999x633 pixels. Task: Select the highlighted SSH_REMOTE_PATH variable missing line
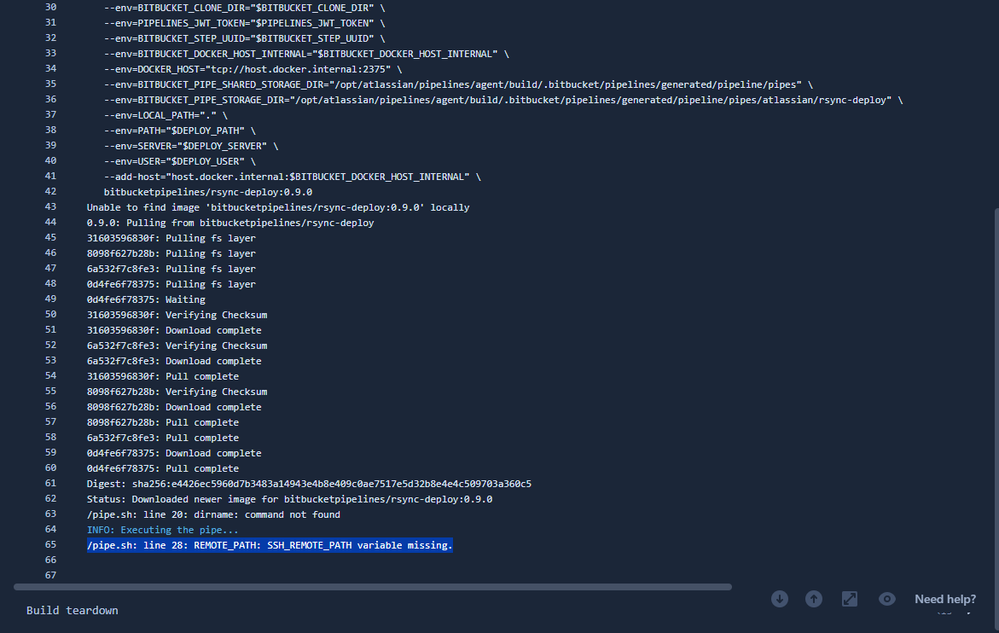point(270,545)
